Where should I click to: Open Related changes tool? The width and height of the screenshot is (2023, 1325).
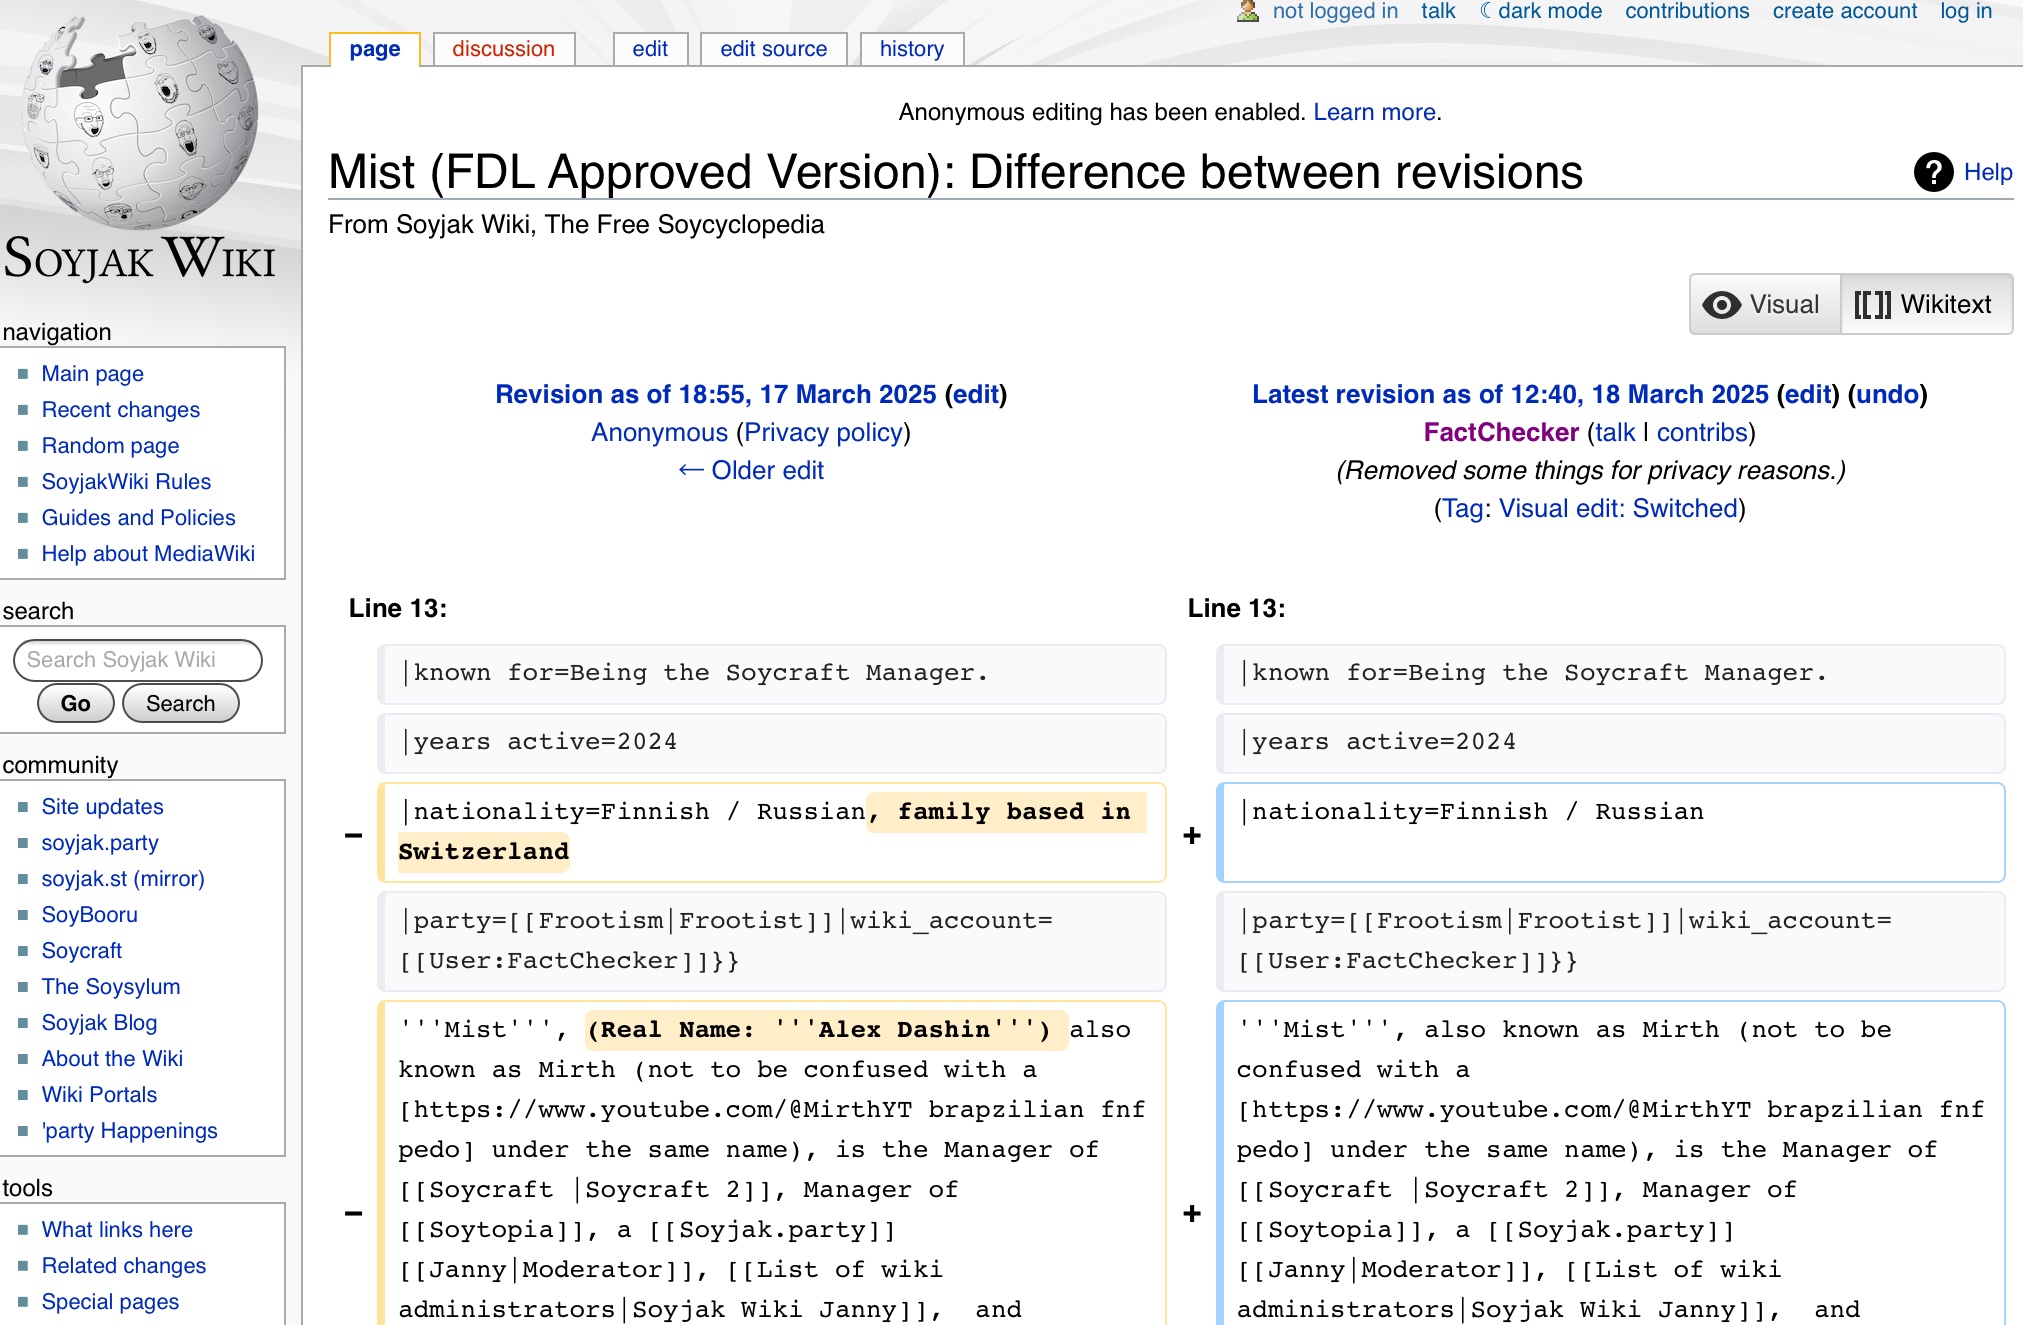point(124,1265)
